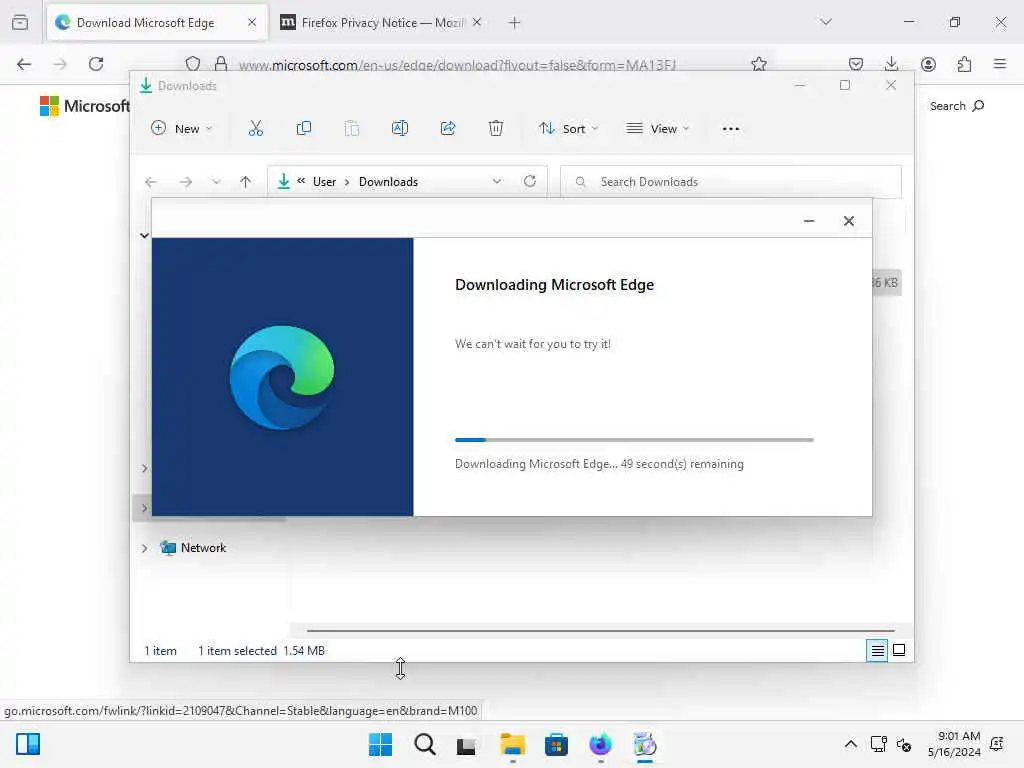
Task: Click the Edge installer icon on the taskbar
Action: coord(645,744)
